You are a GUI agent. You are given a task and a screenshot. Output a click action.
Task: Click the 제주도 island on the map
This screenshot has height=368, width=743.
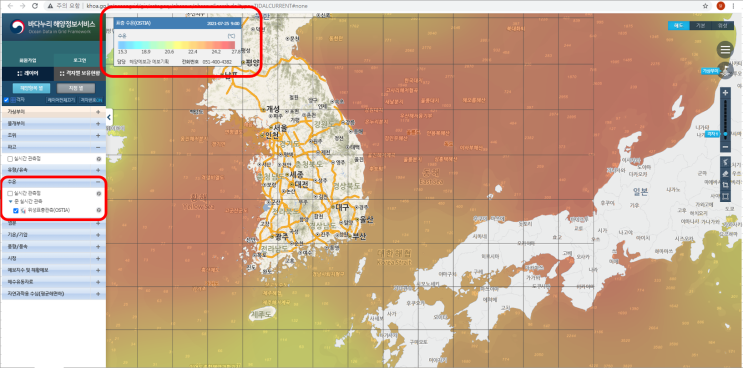click(x=263, y=314)
